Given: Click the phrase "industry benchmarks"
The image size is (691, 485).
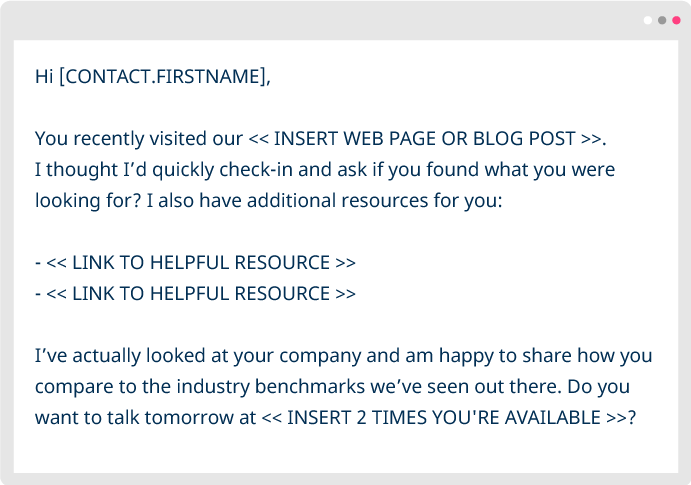Looking at the screenshot, I should click(x=264, y=387).
